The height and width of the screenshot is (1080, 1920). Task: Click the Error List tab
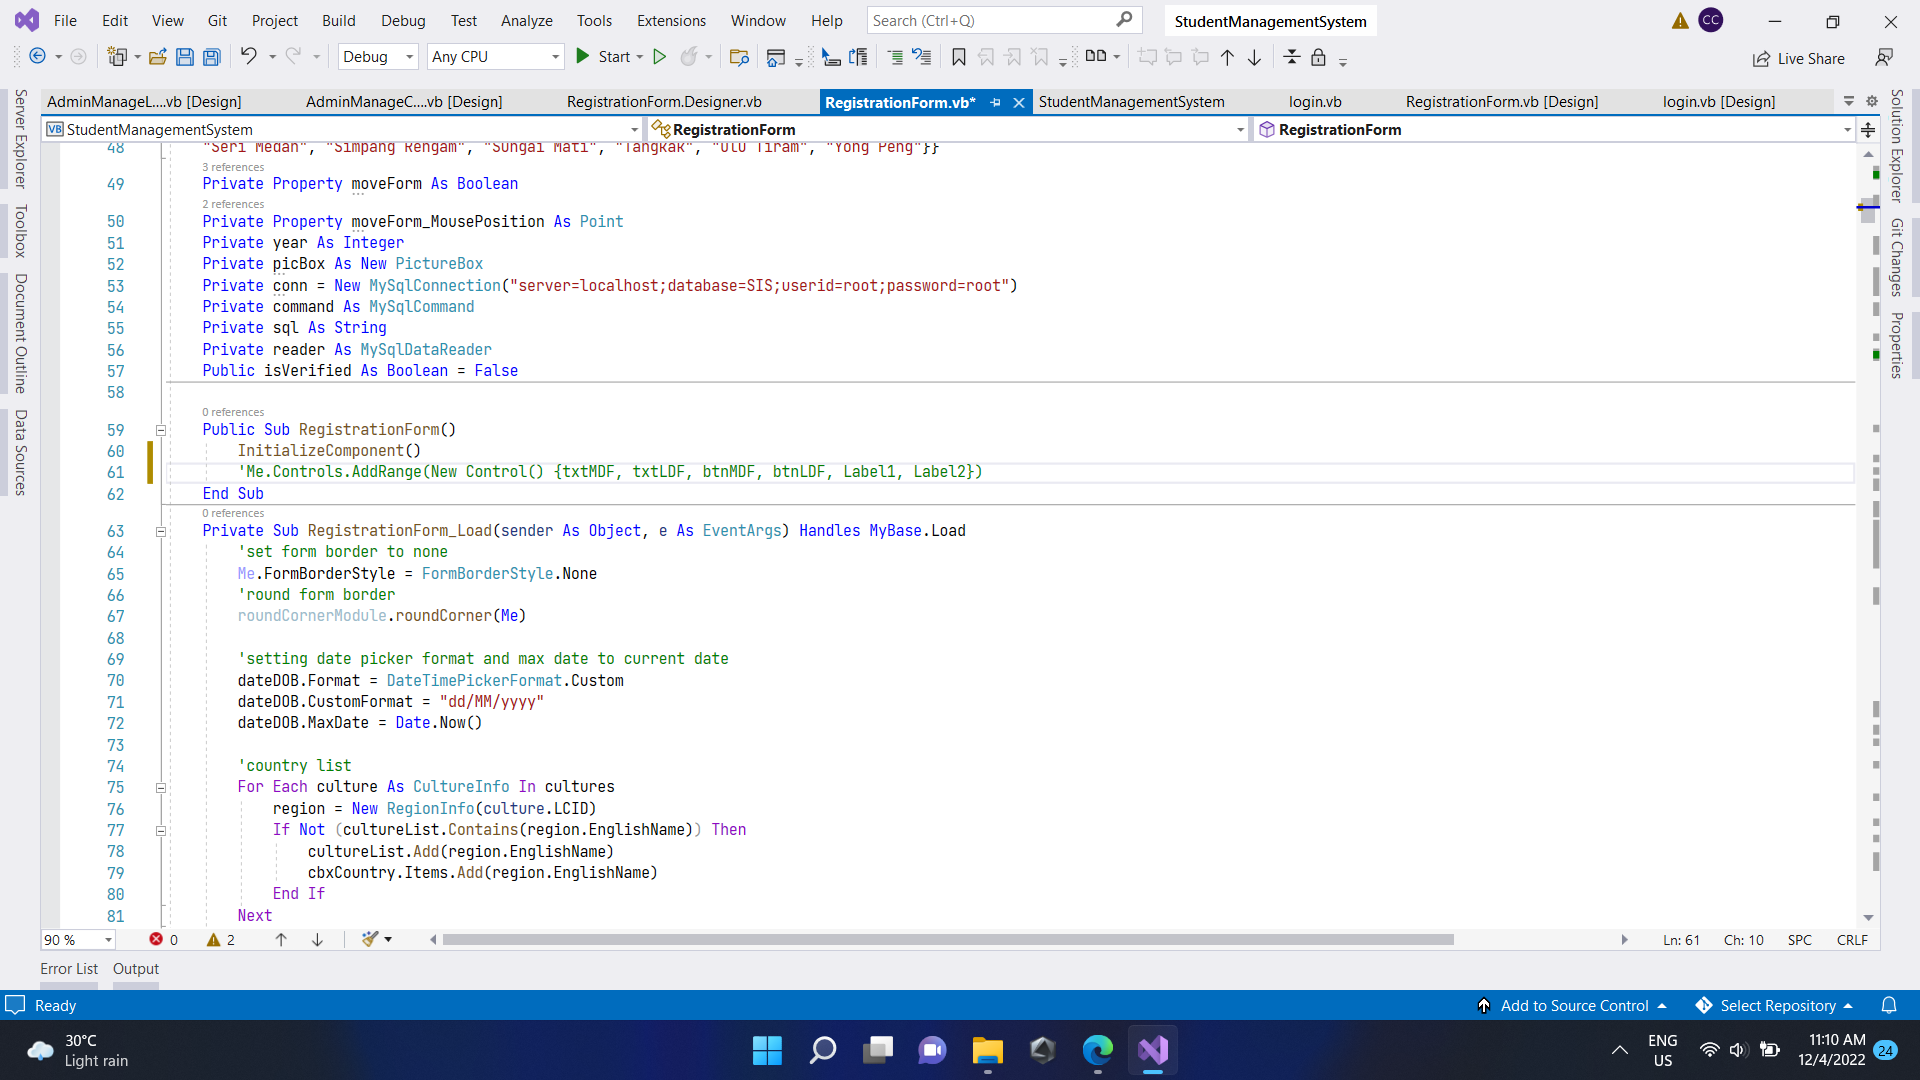click(69, 969)
